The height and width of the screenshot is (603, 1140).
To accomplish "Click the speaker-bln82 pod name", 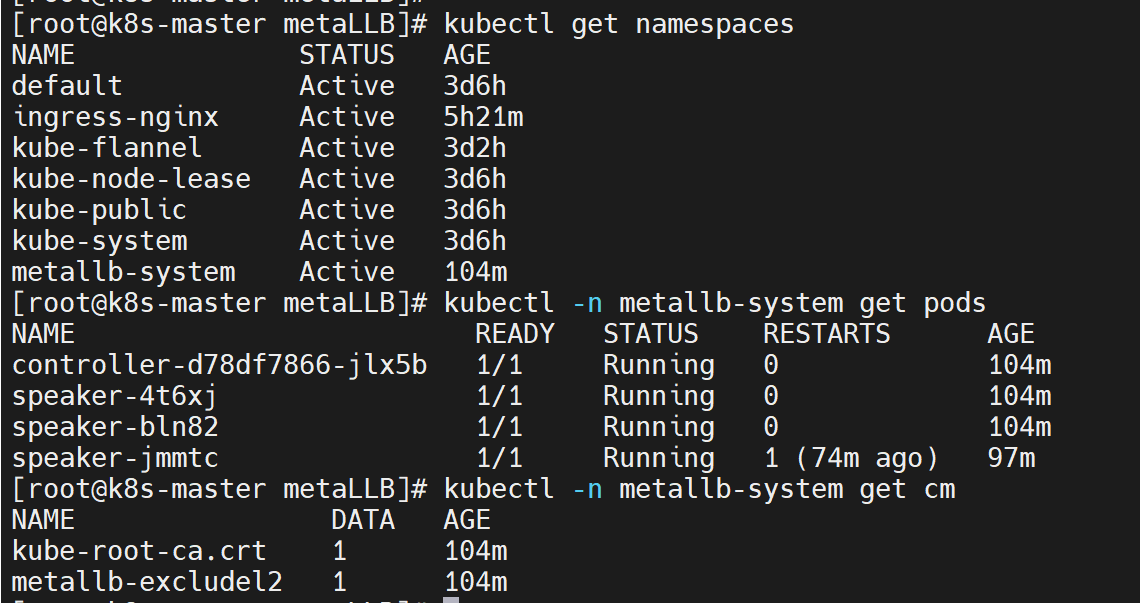I will tap(115, 427).
